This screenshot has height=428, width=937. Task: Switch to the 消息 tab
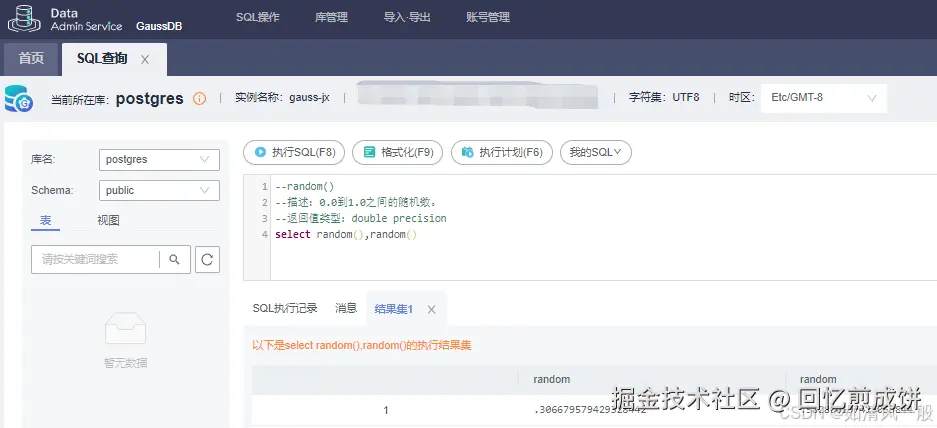pyautogui.click(x=346, y=308)
